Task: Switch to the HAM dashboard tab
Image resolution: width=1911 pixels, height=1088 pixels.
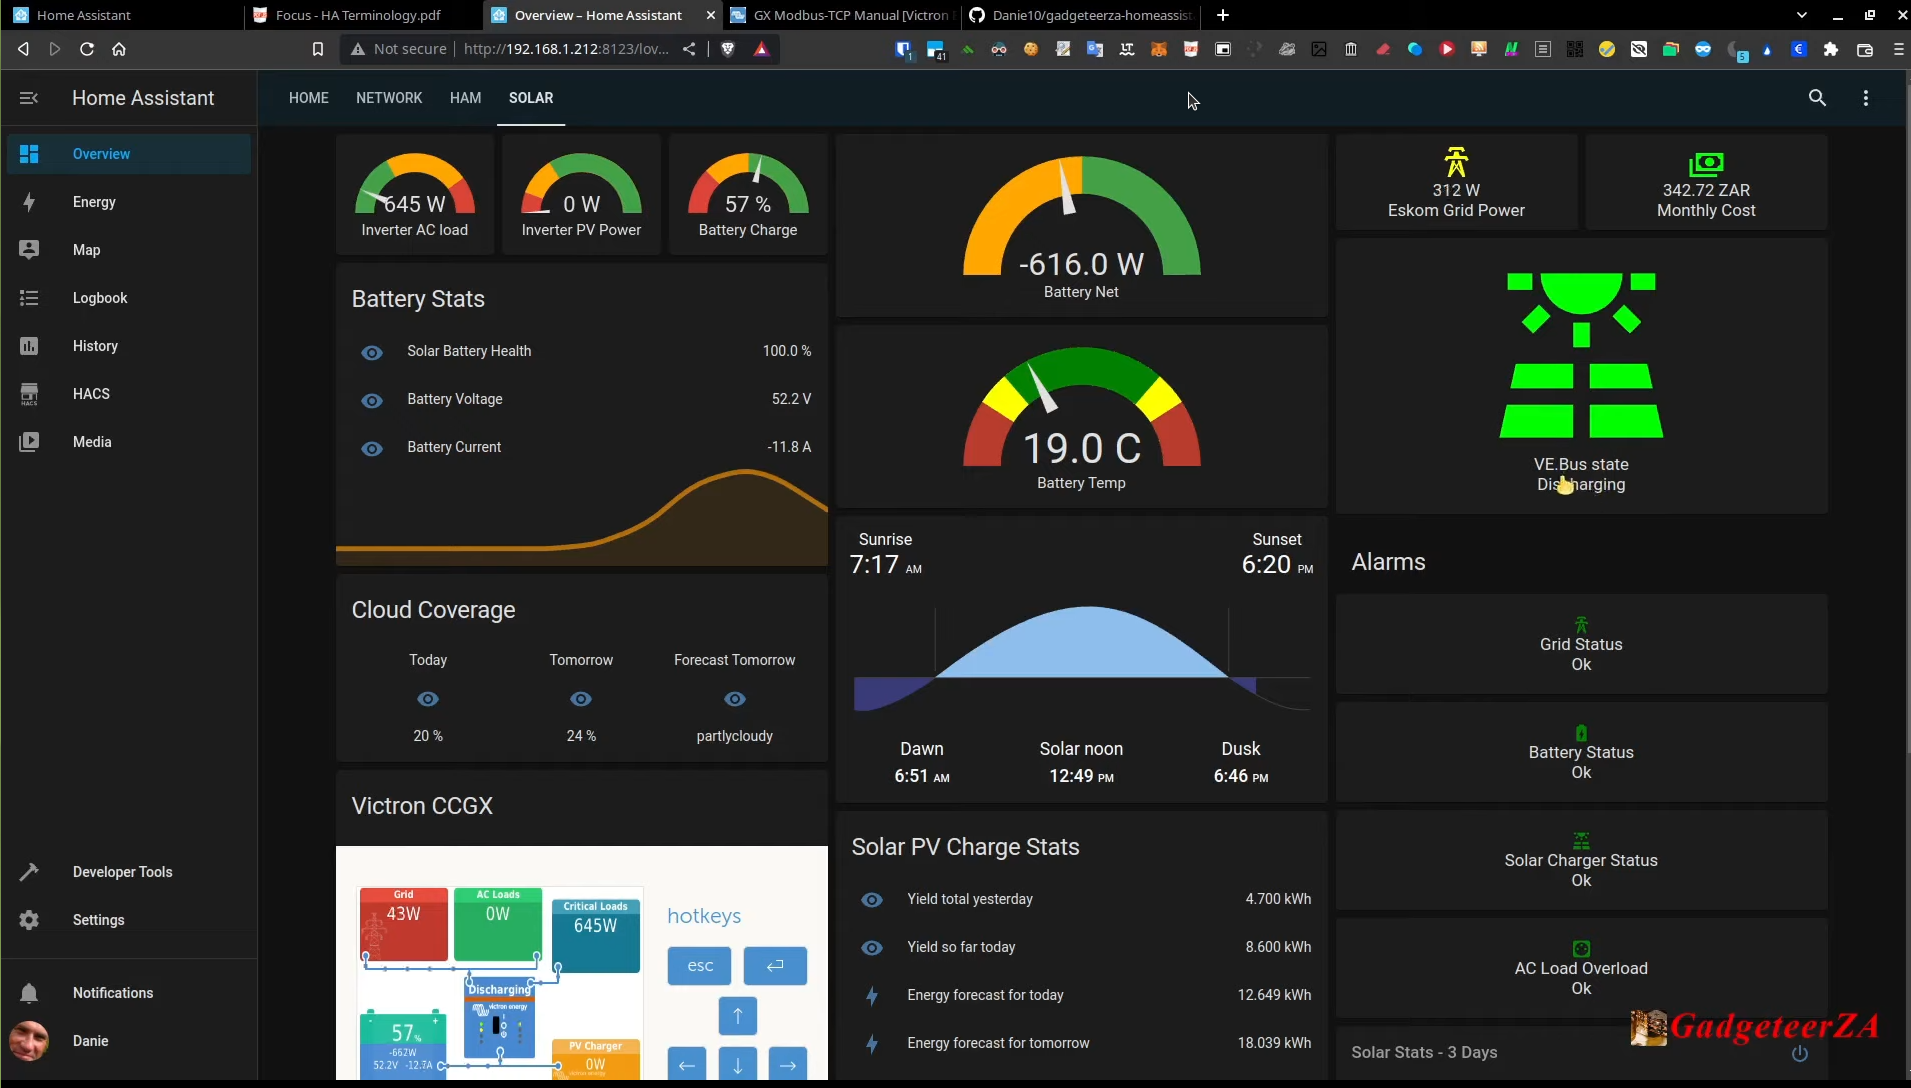Action: (465, 98)
